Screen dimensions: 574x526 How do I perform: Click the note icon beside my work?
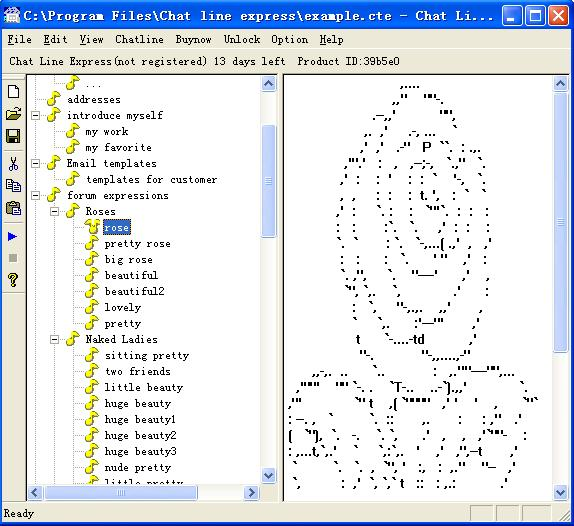[73, 131]
